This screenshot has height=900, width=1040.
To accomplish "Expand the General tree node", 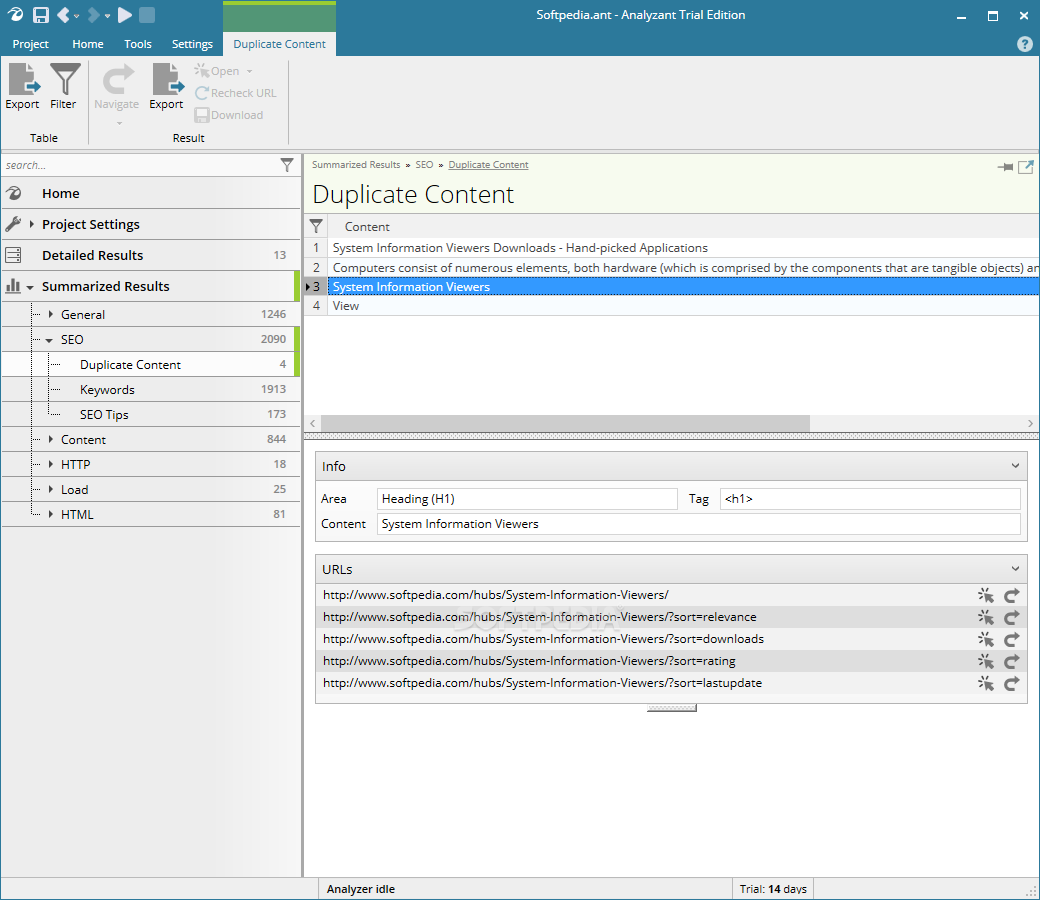I will (x=50, y=314).
